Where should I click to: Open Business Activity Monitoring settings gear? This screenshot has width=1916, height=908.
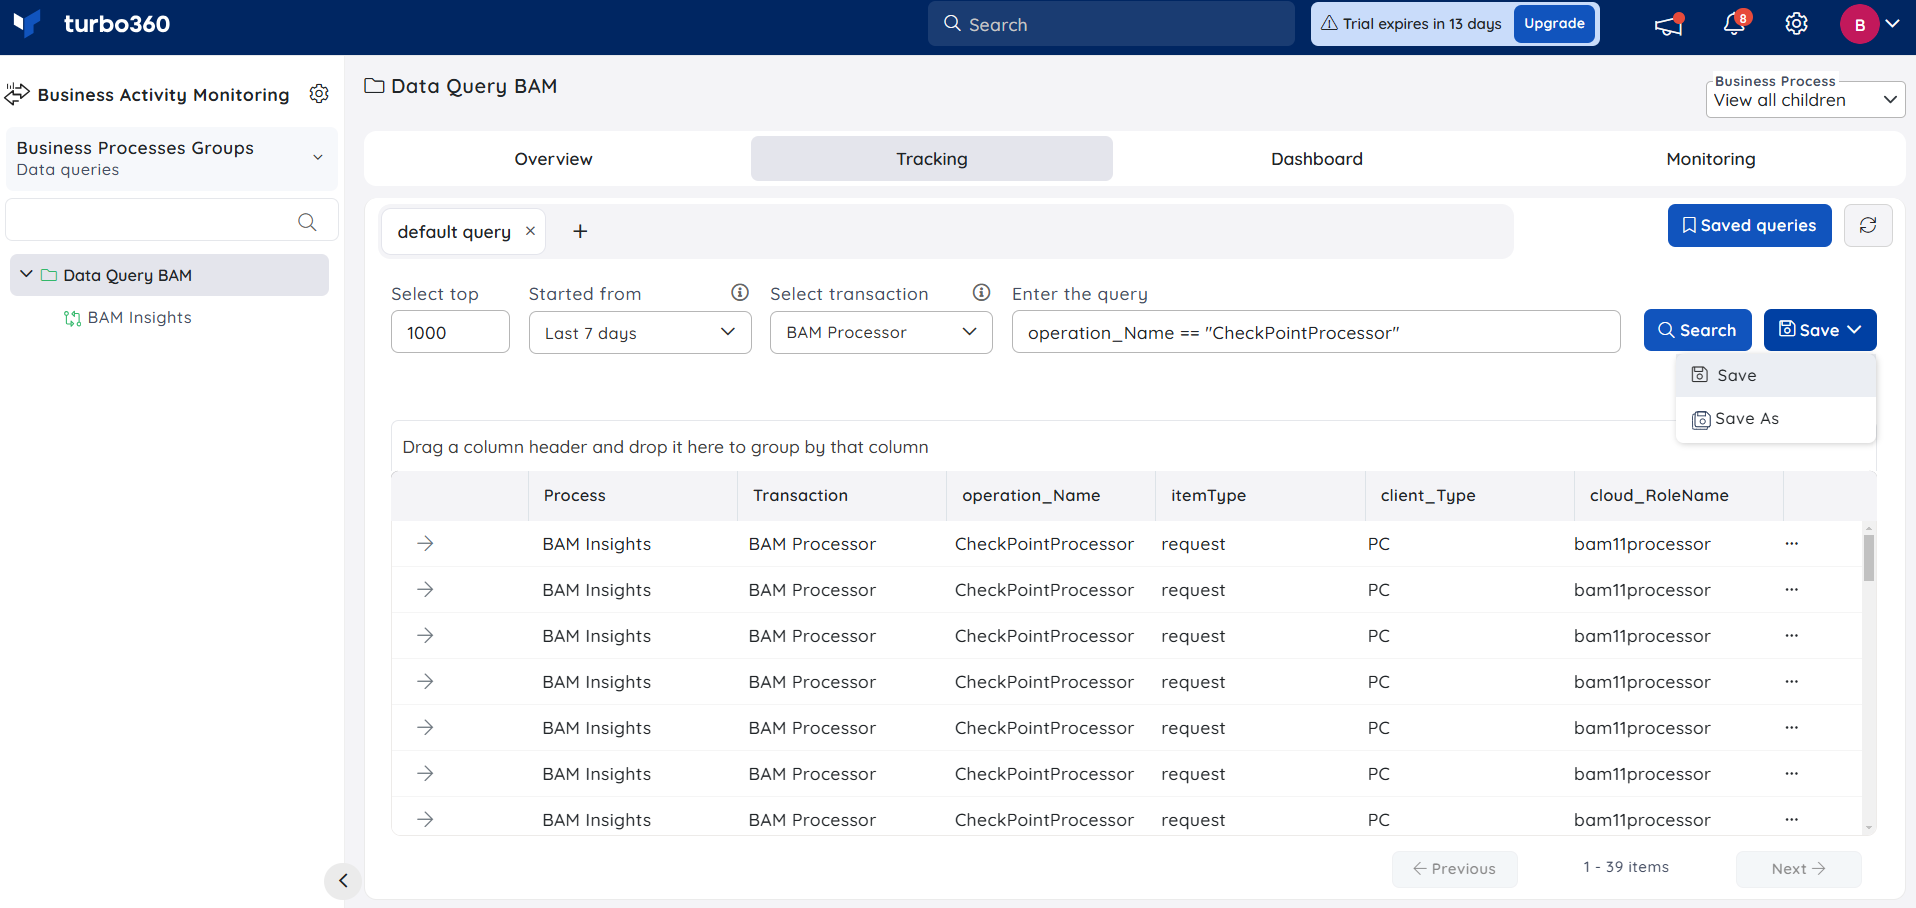coord(319,94)
